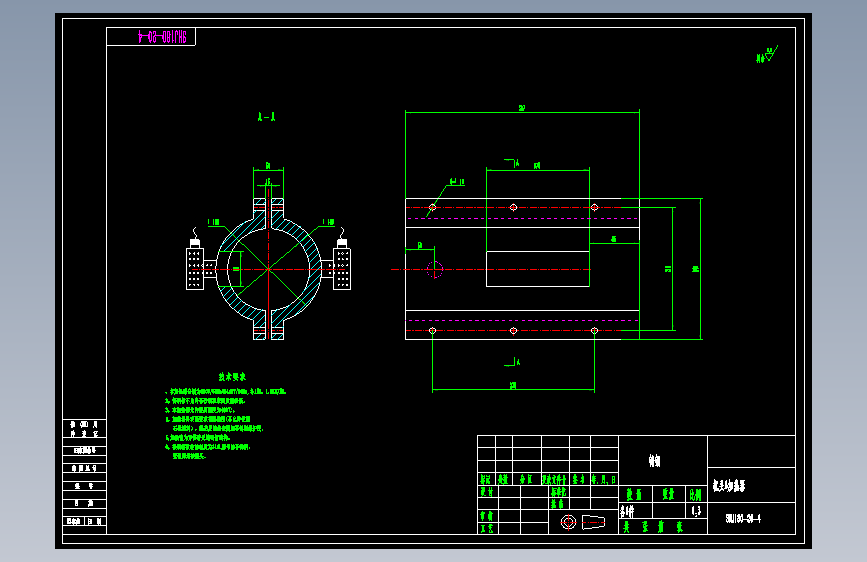Click the projection symbol circle in title block

click(x=568, y=522)
